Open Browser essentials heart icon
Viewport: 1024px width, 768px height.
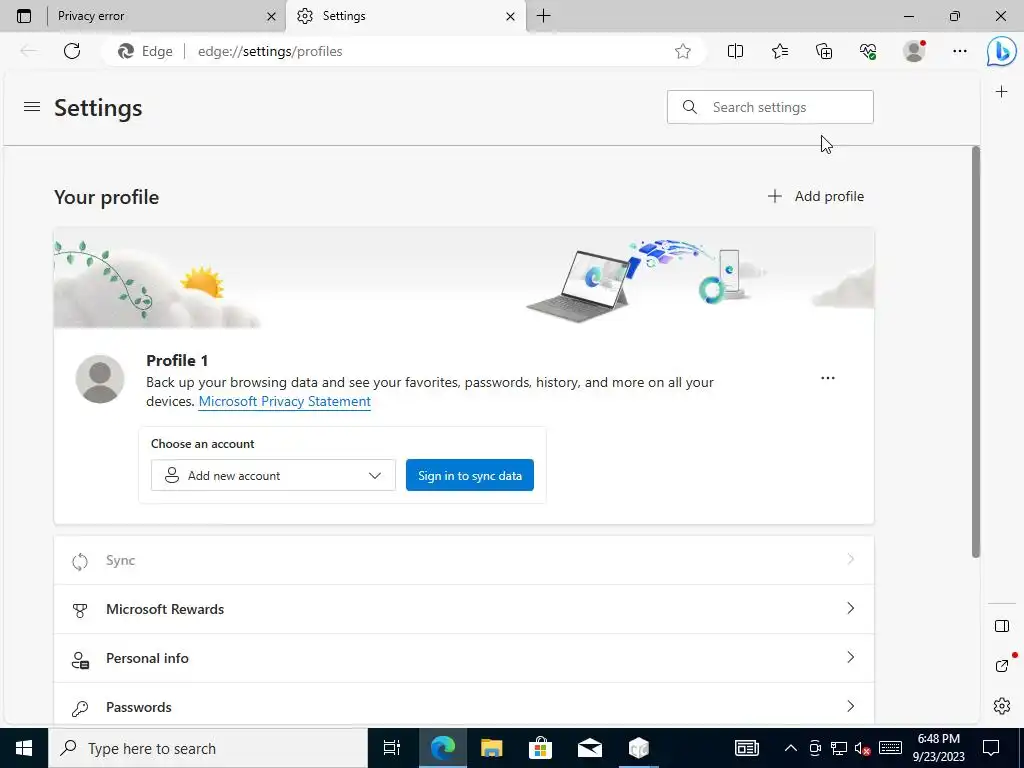pyautogui.click(x=868, y=52)
